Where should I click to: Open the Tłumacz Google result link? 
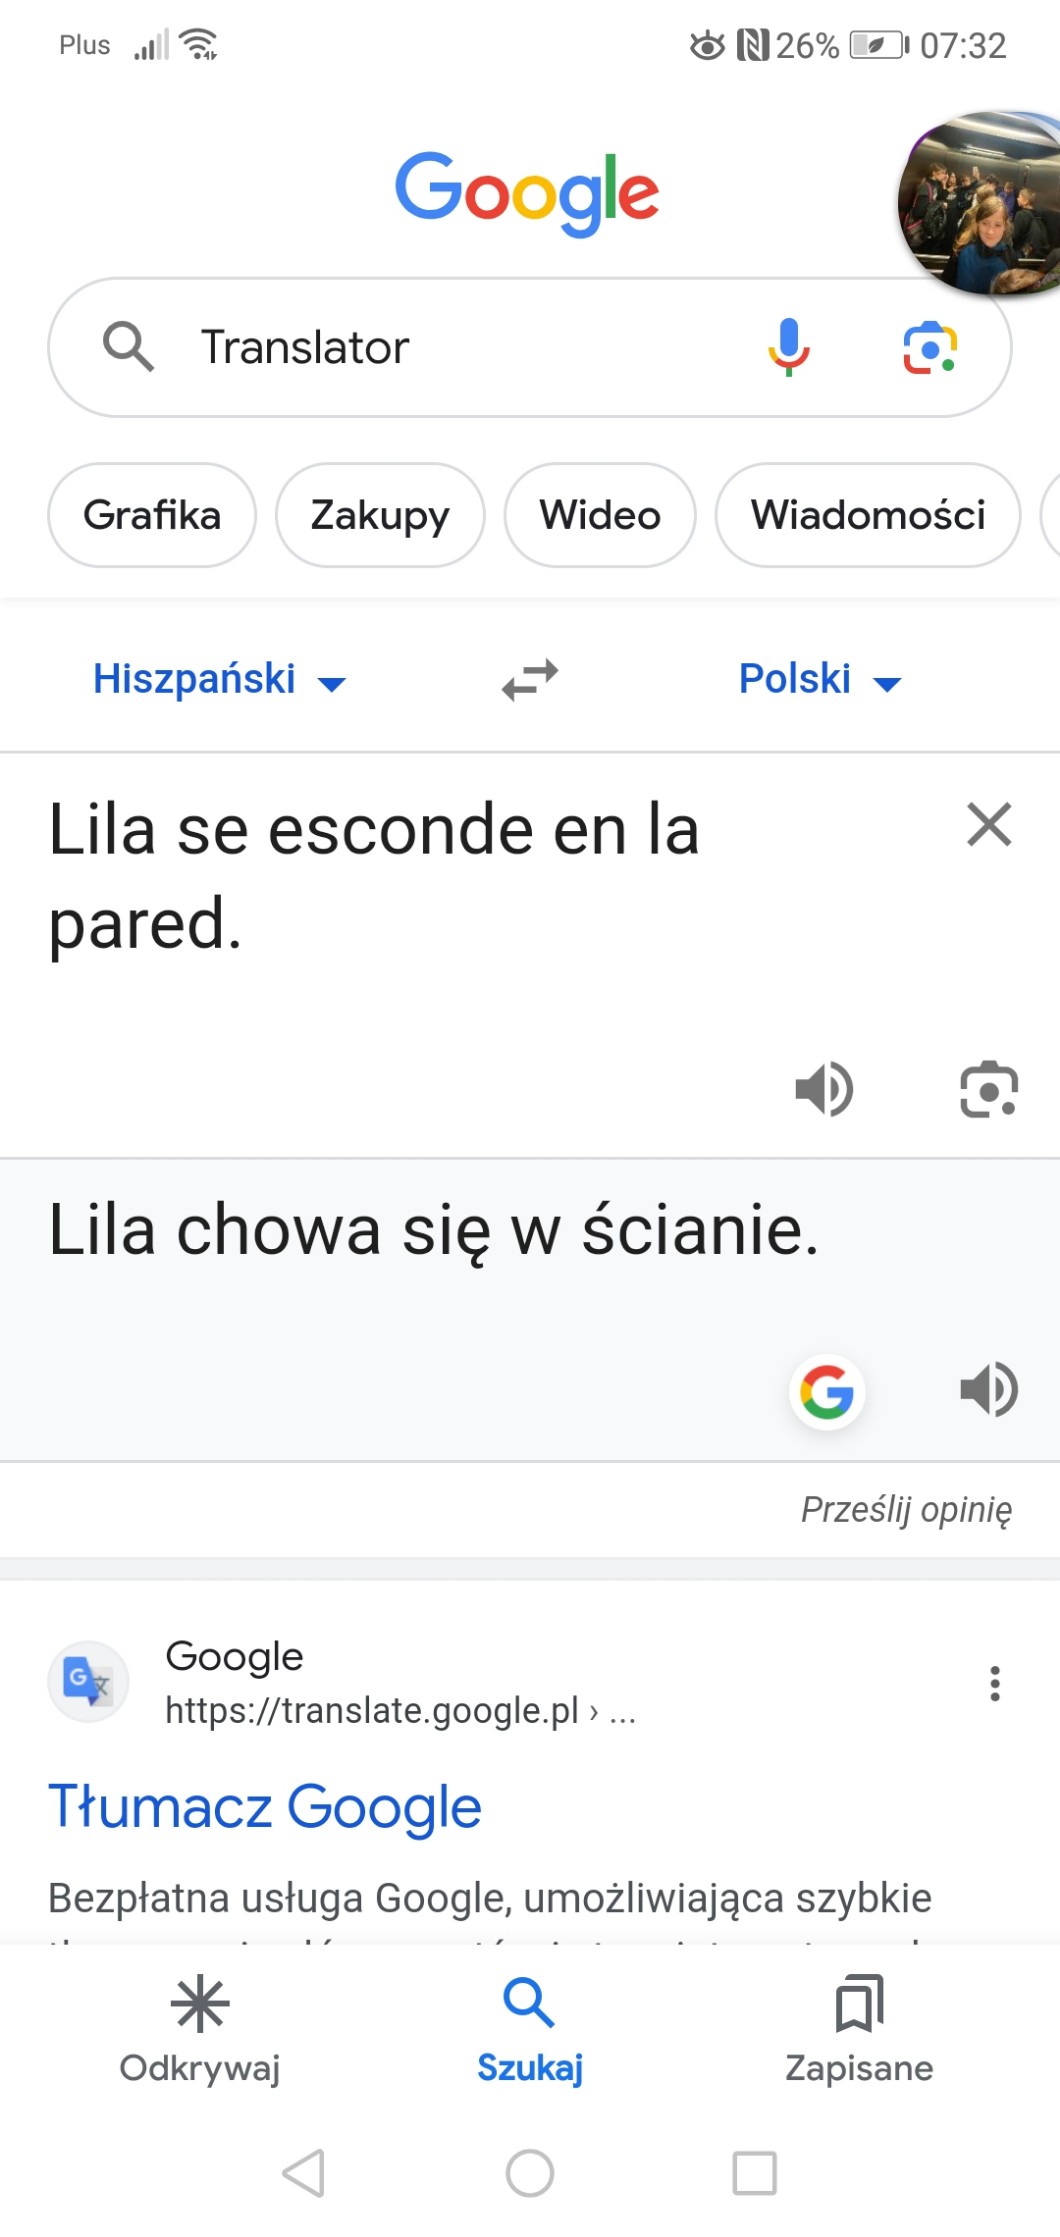pos(265,1807)
